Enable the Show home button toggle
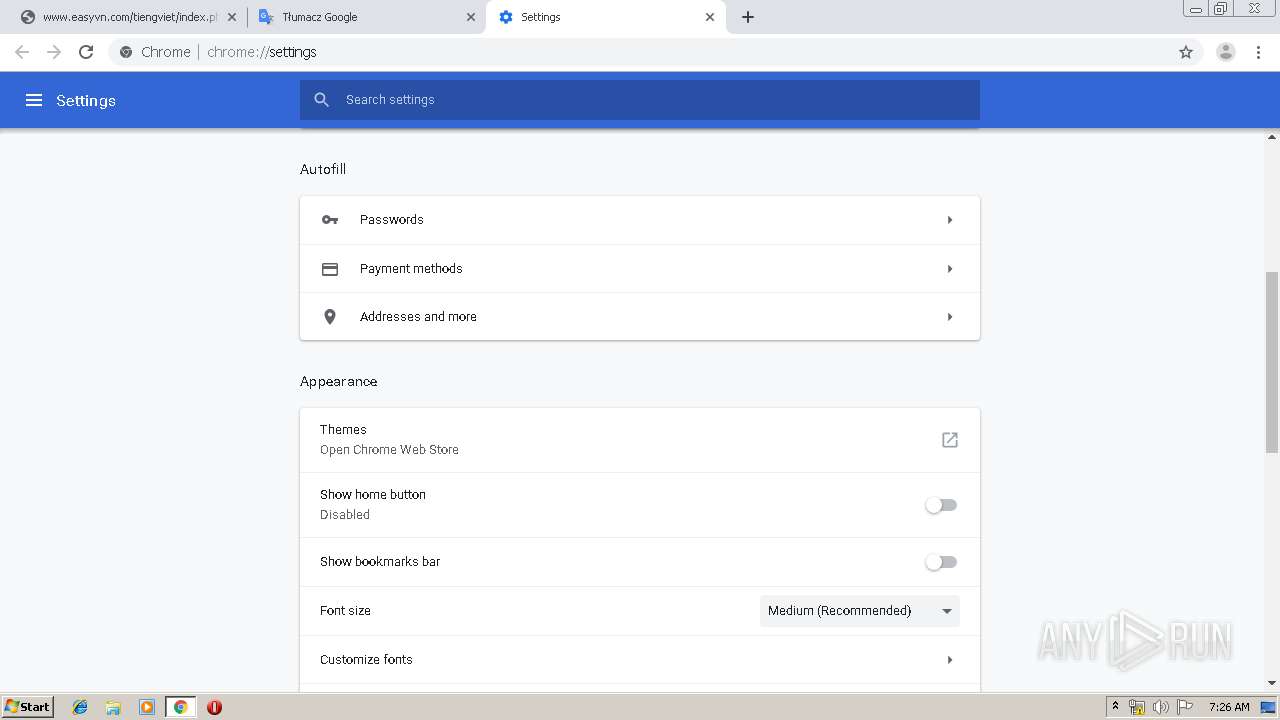 (x=941, y=505)
